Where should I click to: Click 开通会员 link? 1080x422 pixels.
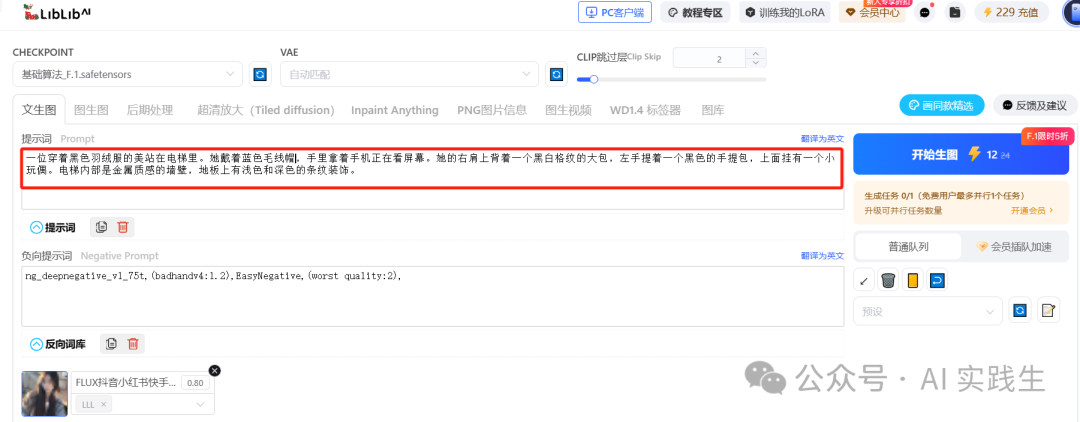tap(1032, 211)
